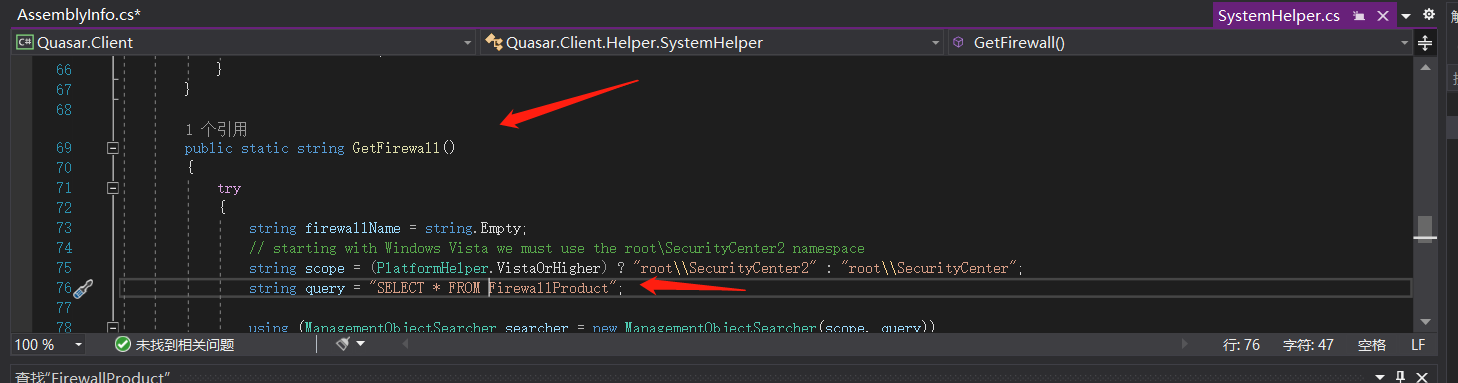Collapse the GetFirewall method at line 69
The height and width of the screenshot is (383, 1458).
click(x=113, y=148)
